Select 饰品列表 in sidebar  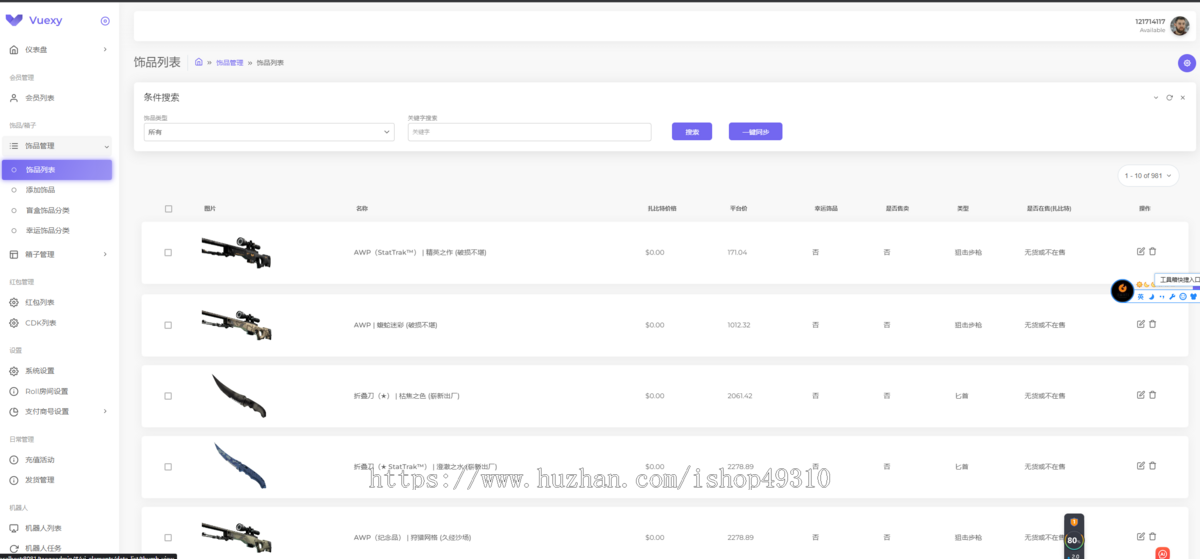tap(57, 170)
